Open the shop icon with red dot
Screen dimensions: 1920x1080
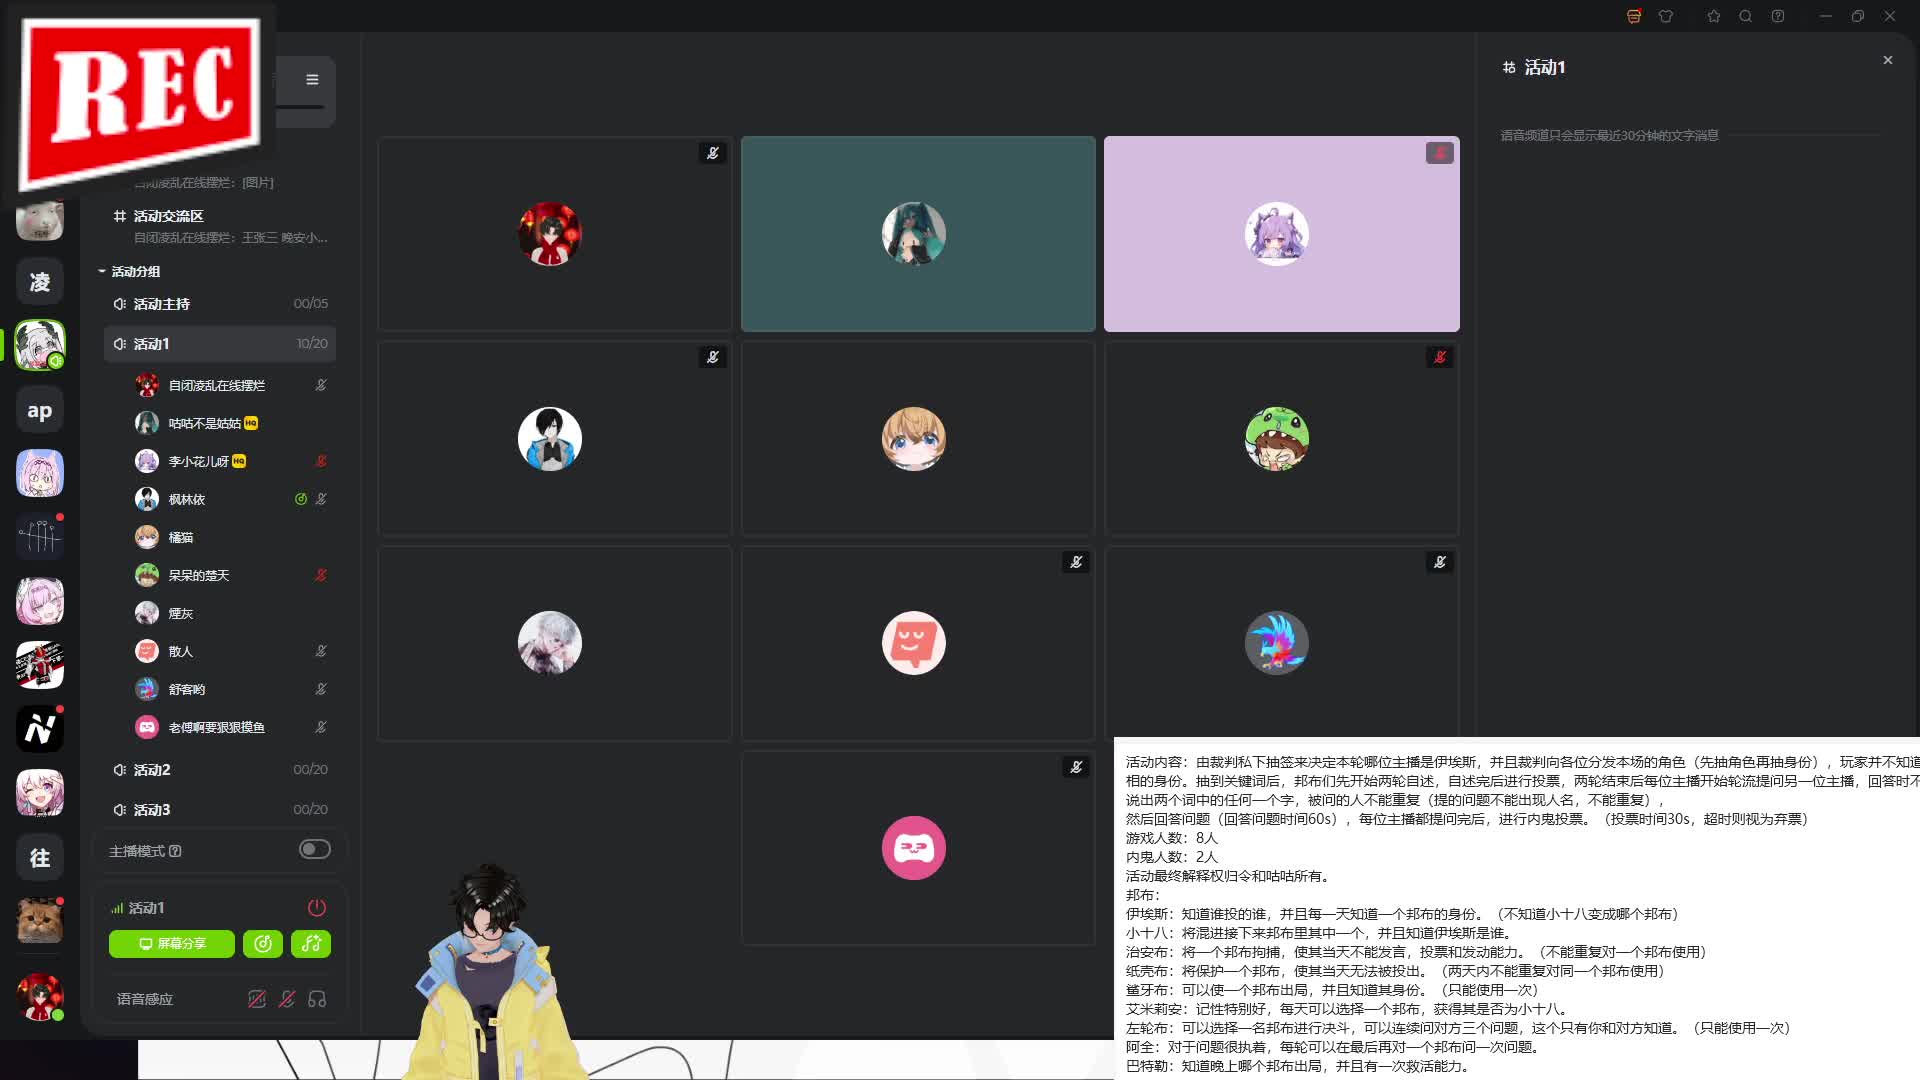(x=1634, y=16)
